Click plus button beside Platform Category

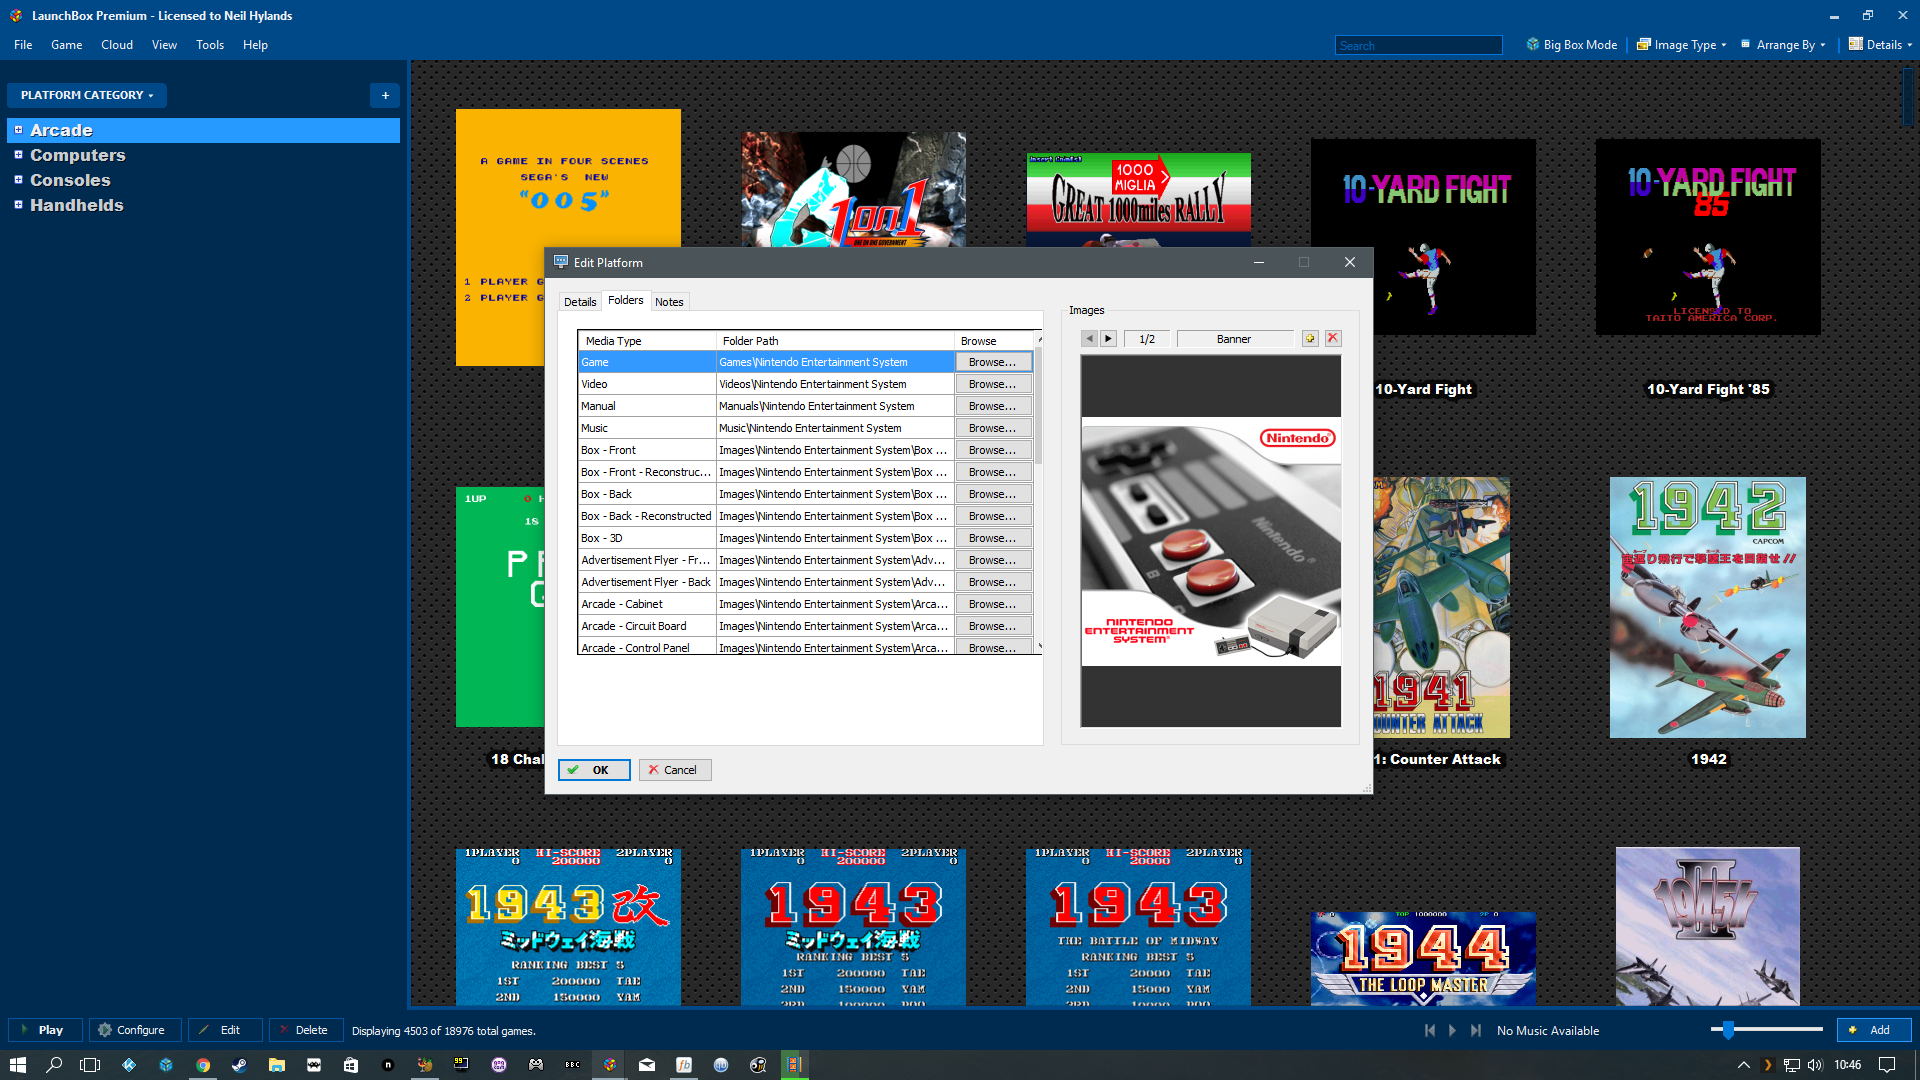385,95
